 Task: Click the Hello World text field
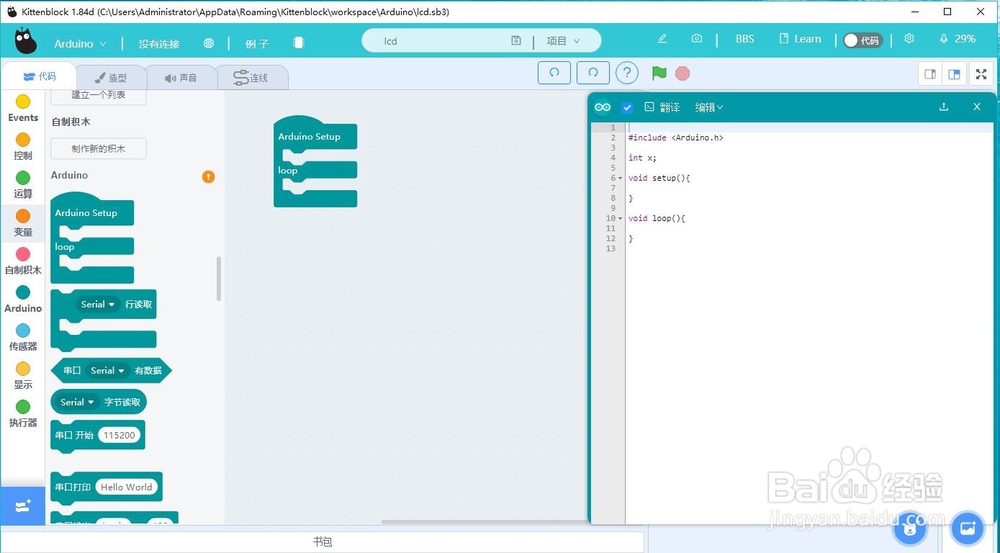coord(126,487)
